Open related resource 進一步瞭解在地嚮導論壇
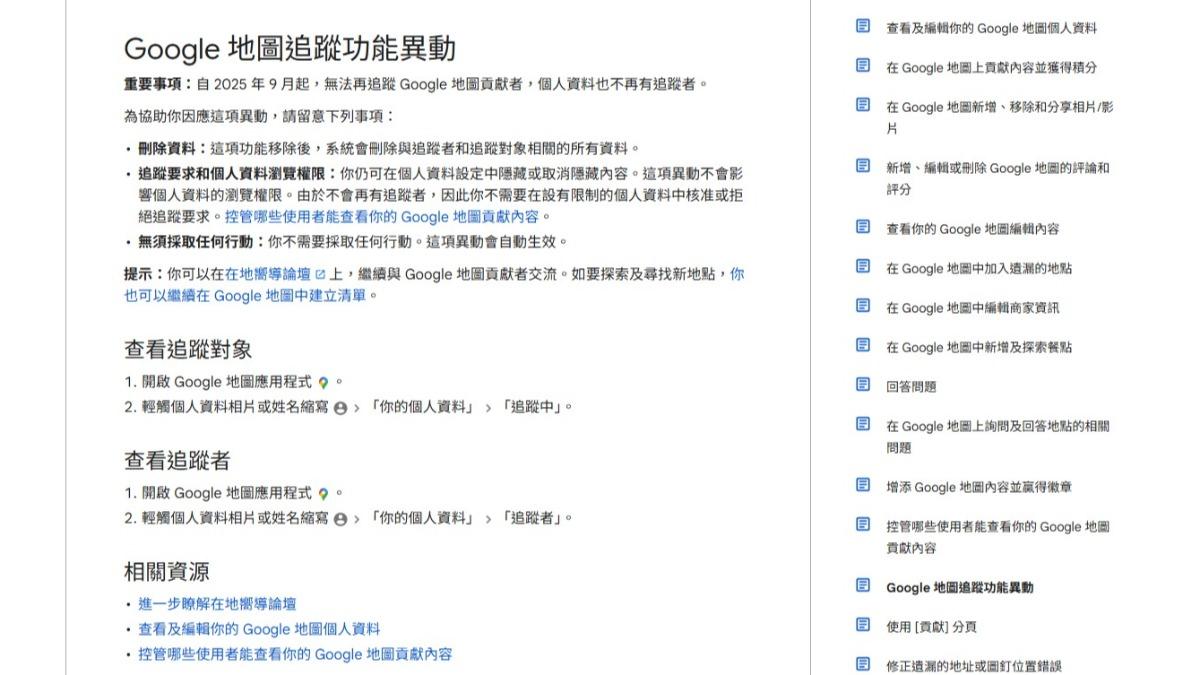Viewport: 1200px width, 675px height. tap(217, 604)
